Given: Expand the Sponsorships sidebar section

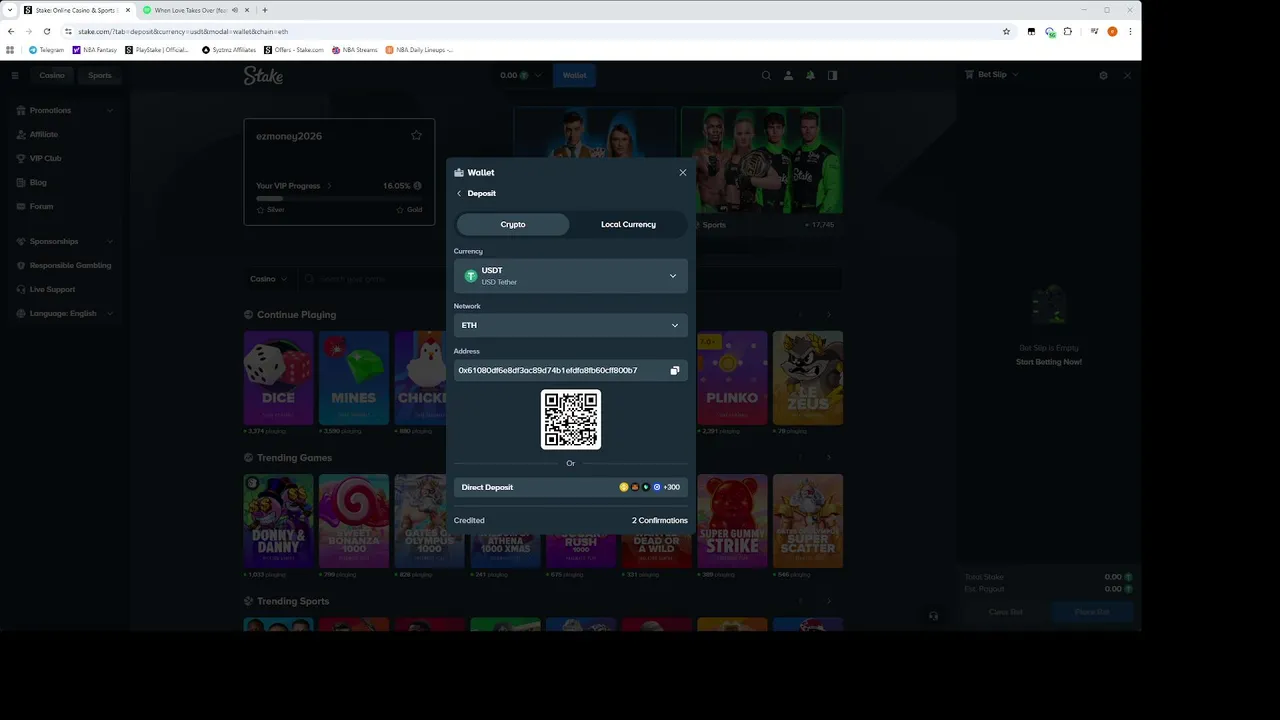Looking at the screenshot, I should point(65,241).
